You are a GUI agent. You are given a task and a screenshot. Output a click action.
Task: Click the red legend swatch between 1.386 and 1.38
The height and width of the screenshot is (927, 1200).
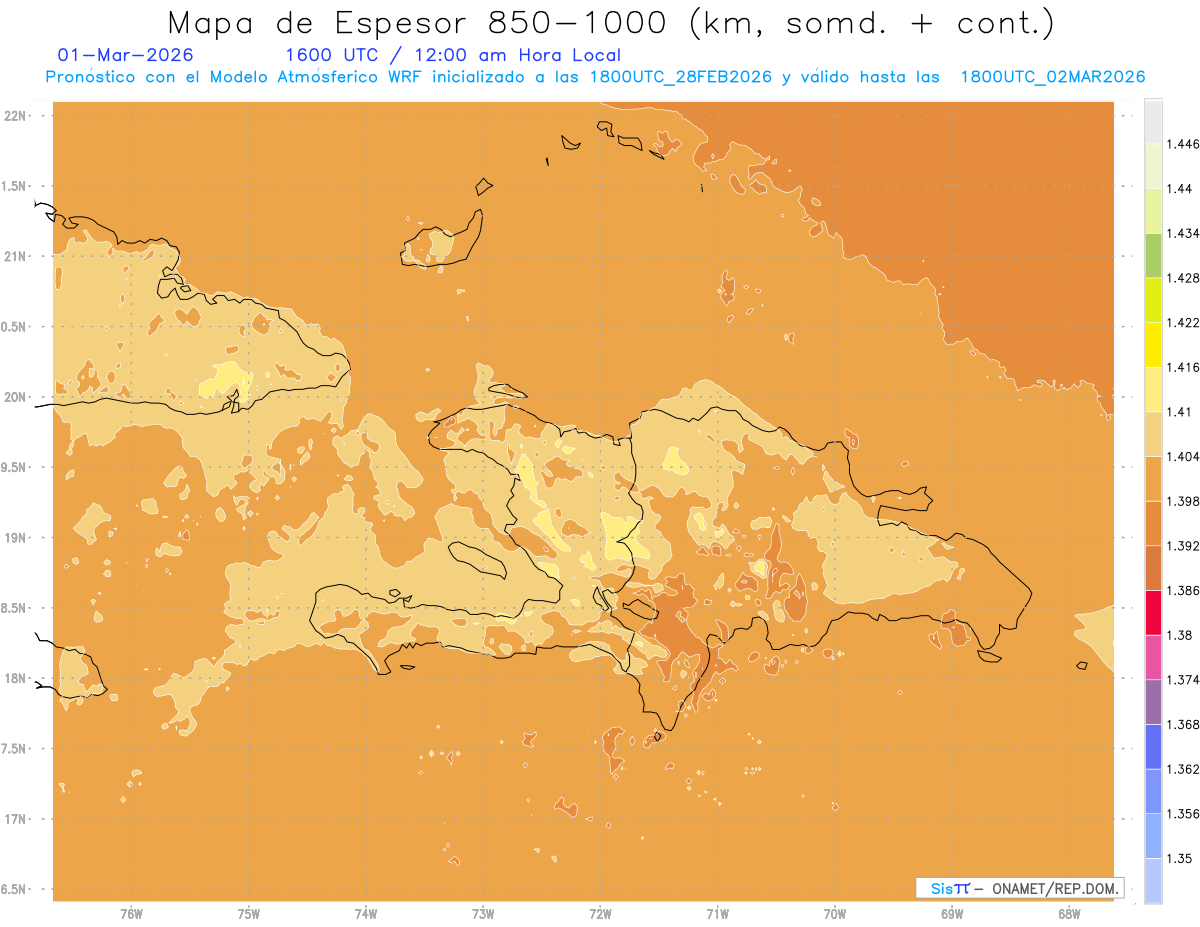[1153, 612]
